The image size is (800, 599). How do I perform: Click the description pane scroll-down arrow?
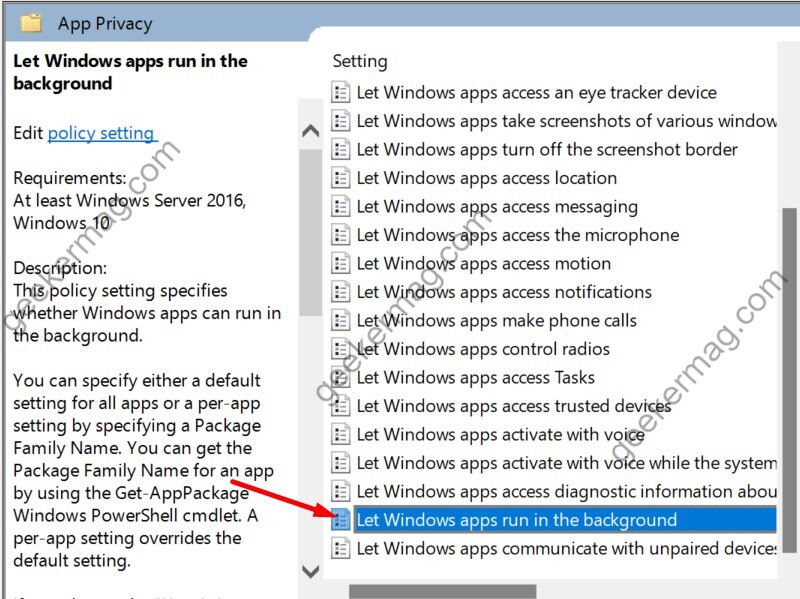point(311,570)
